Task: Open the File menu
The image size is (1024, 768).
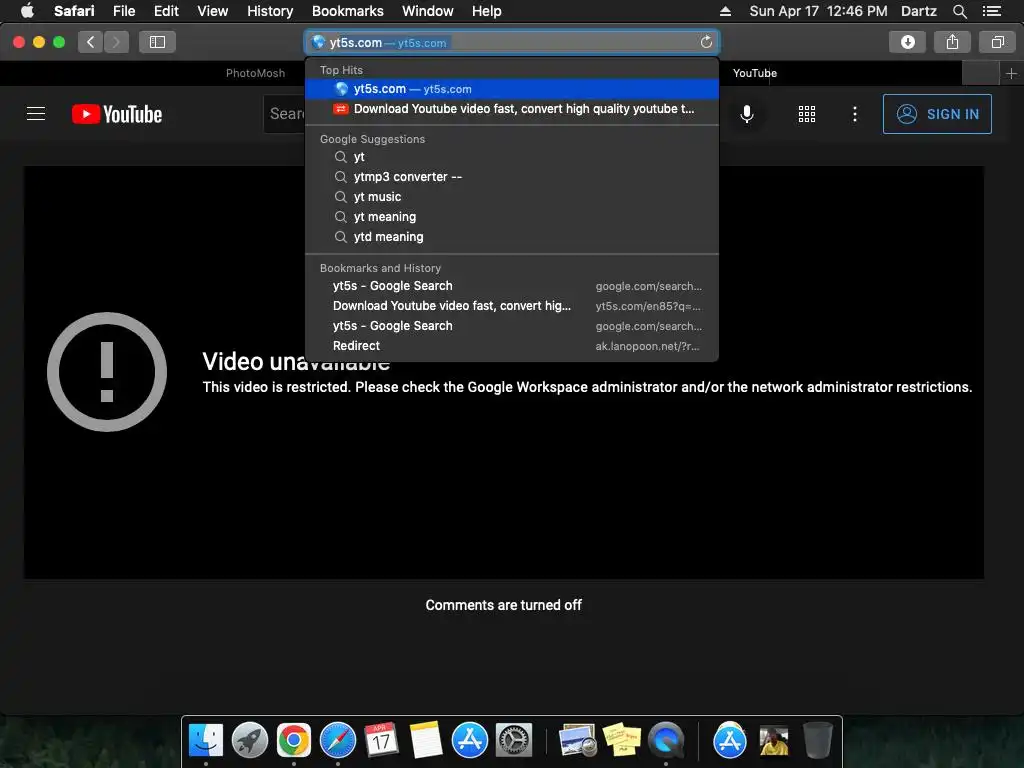Action: (x=124, y=11)
